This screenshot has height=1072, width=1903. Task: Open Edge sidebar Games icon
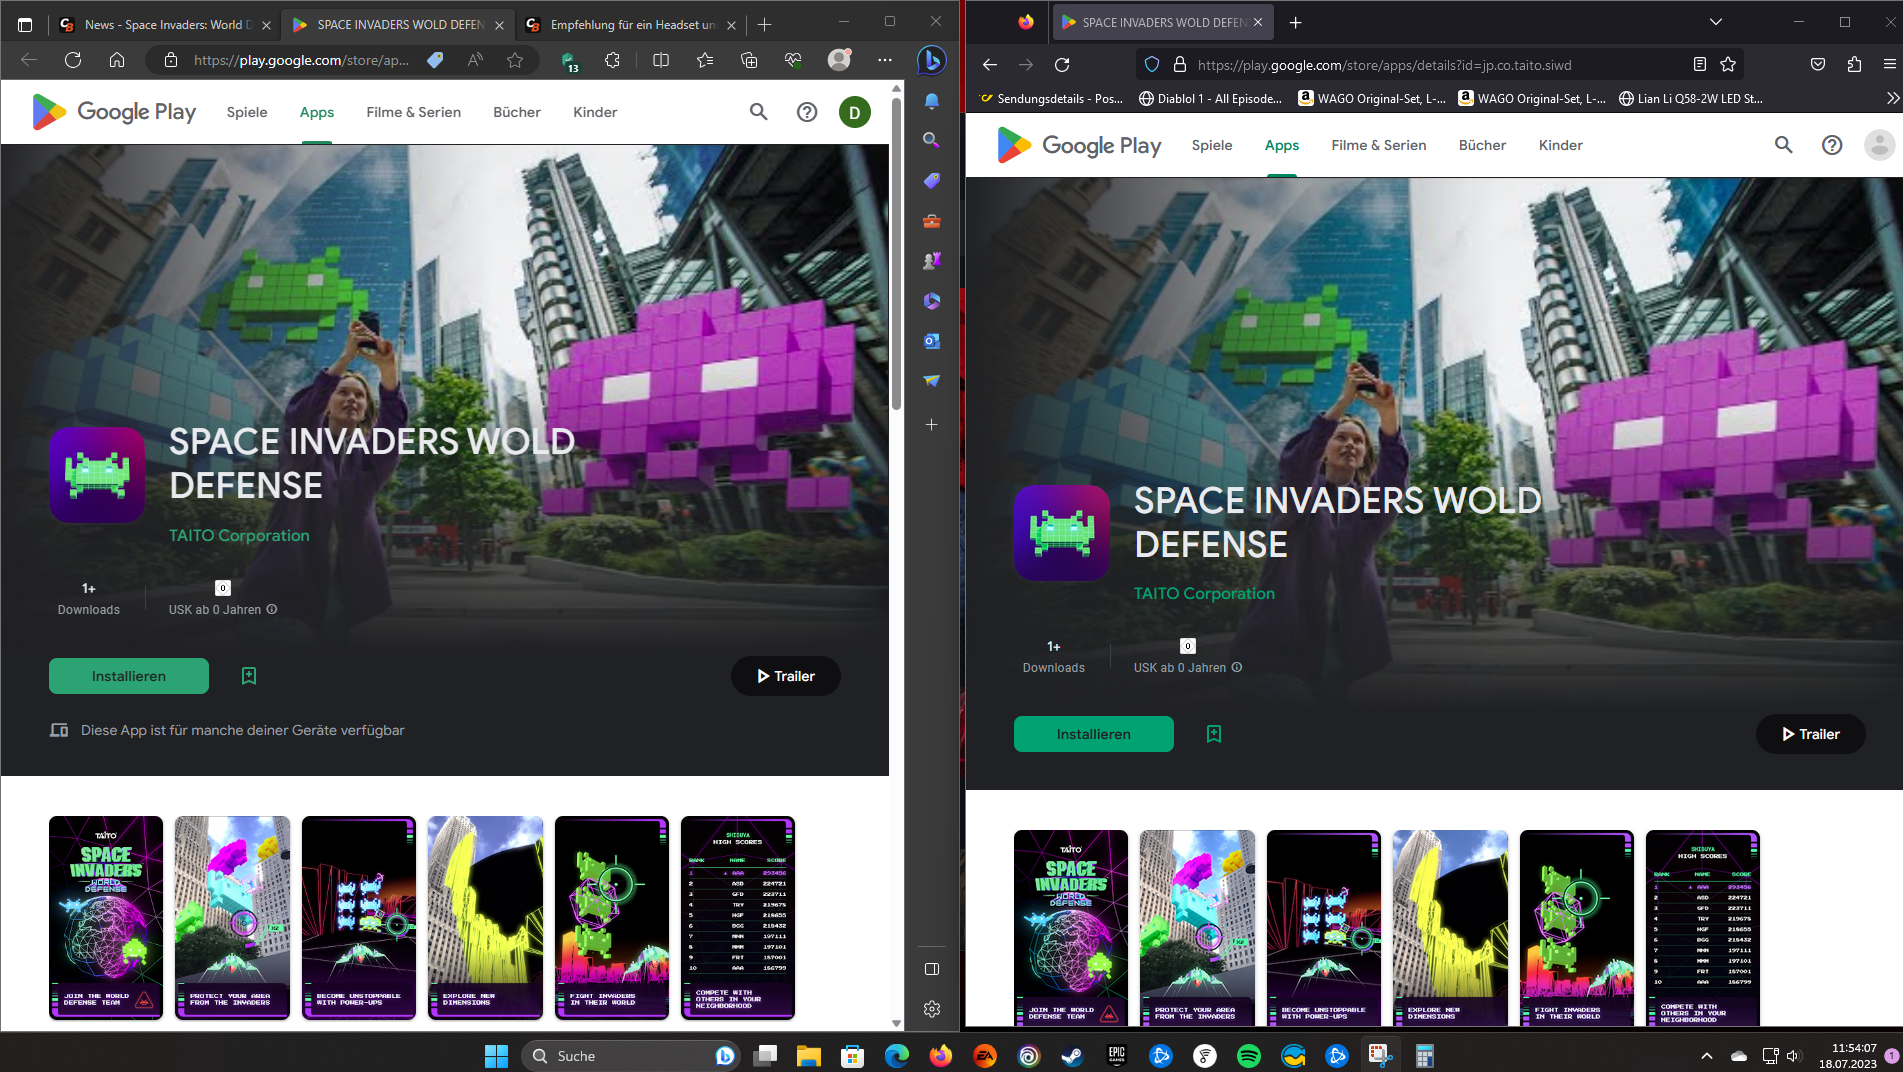(x=931, y=261)
